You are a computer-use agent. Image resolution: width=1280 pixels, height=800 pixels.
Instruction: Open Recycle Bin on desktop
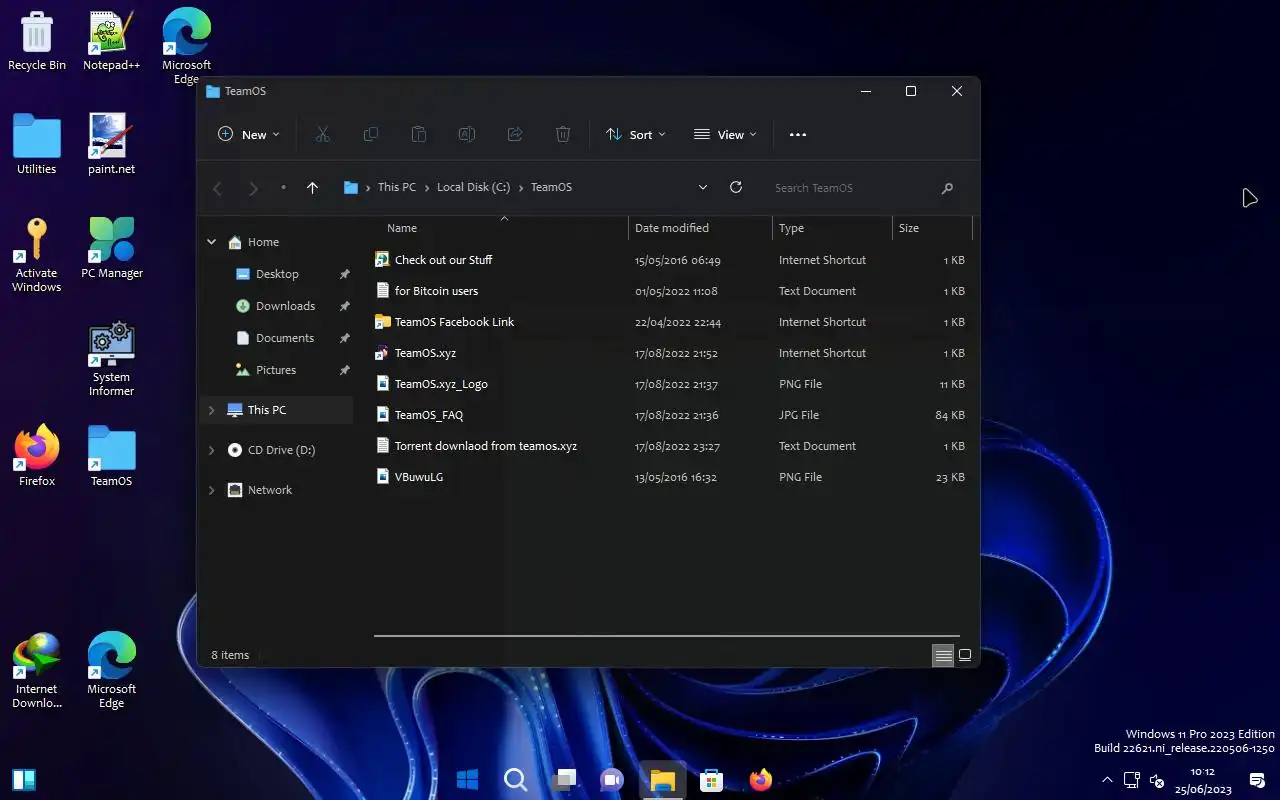[37, 41]
